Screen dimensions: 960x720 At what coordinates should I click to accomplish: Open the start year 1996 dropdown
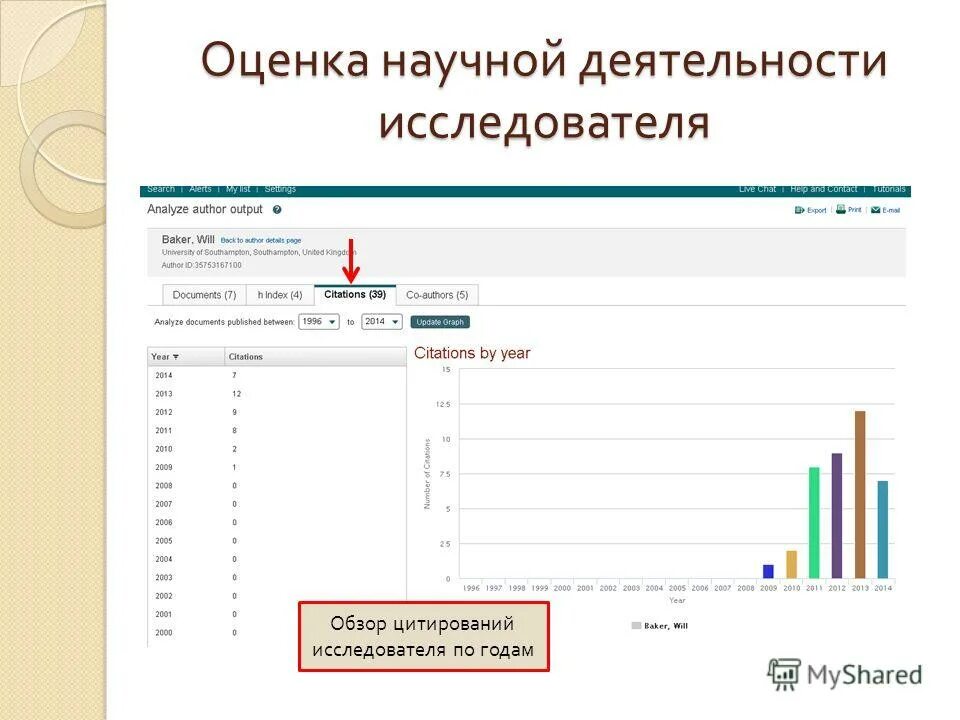click(320, 320)
